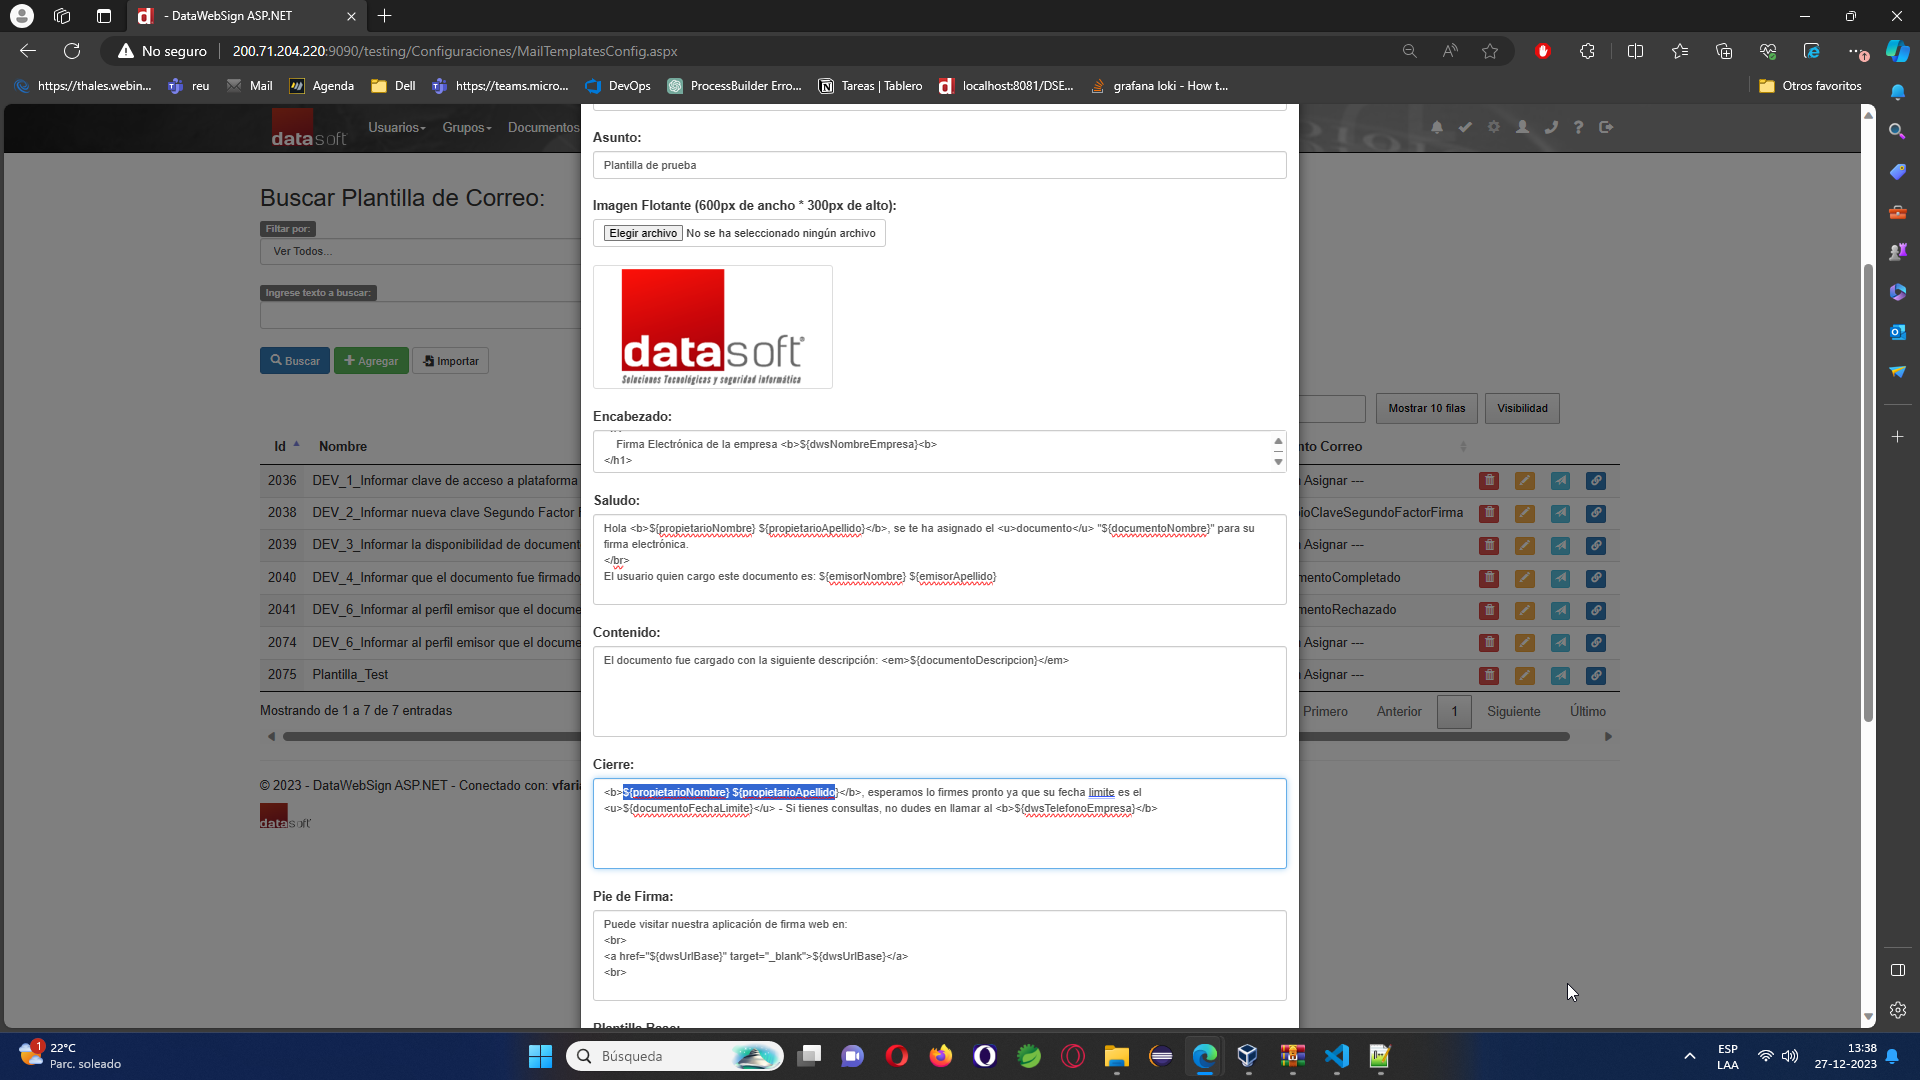Go to Último page
The image size is (1920, 1080).
(1587, 712)
